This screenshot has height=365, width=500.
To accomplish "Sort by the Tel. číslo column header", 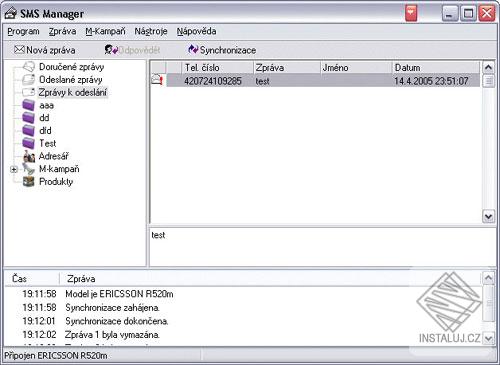I will (218, 68).
